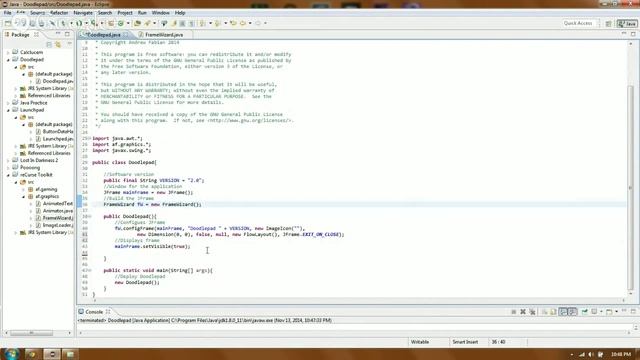Click the Last Edit Location icon

coord(233,23)
